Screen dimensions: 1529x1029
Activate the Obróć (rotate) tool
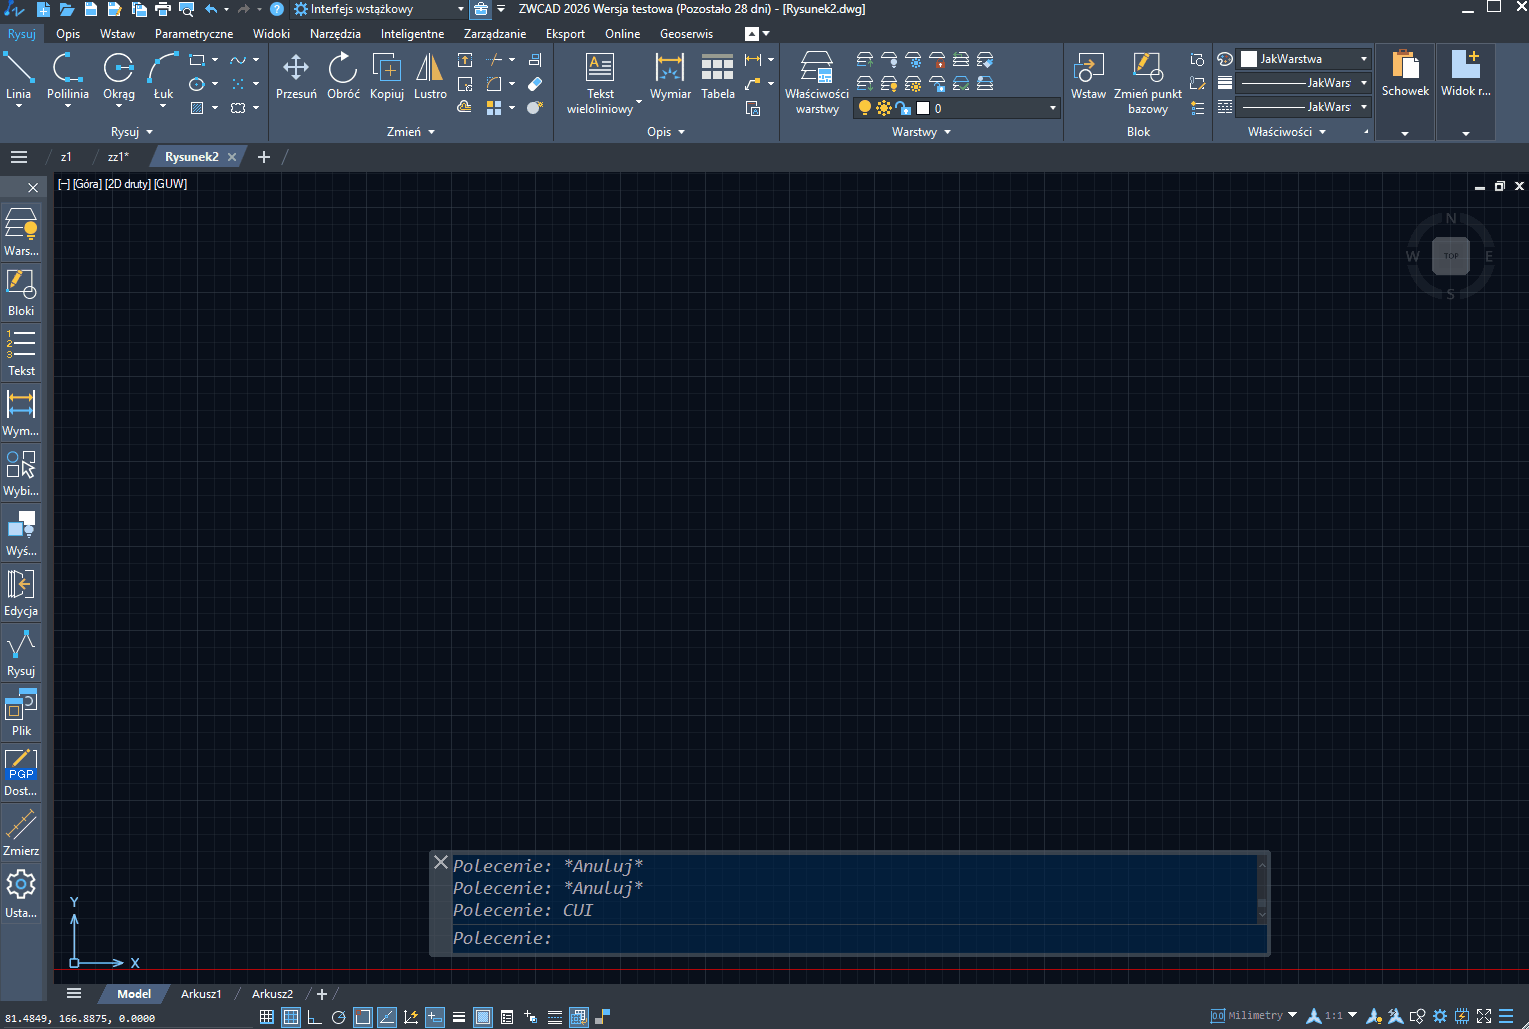coord(343,77)
